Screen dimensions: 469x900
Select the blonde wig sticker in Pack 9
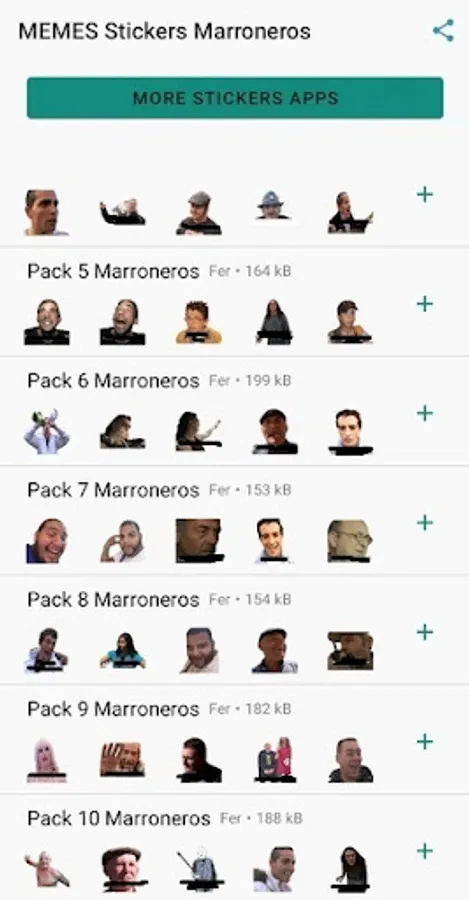coord(46,760)
